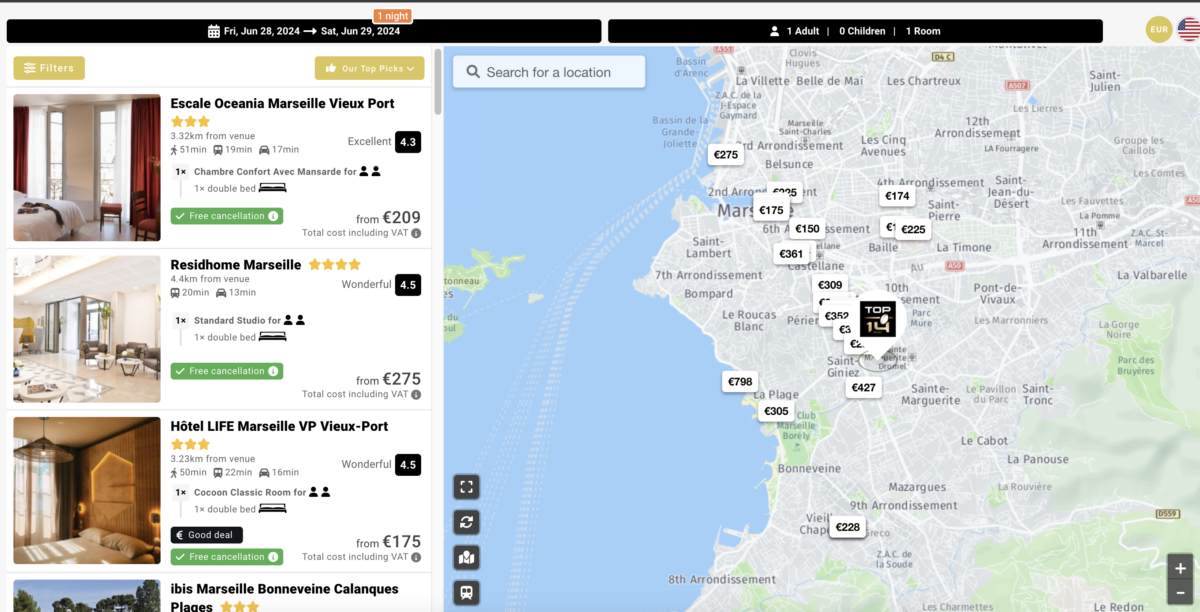Select the €228 map price marker
This screenshot has height=612, width=1200.
pos(847,527)
